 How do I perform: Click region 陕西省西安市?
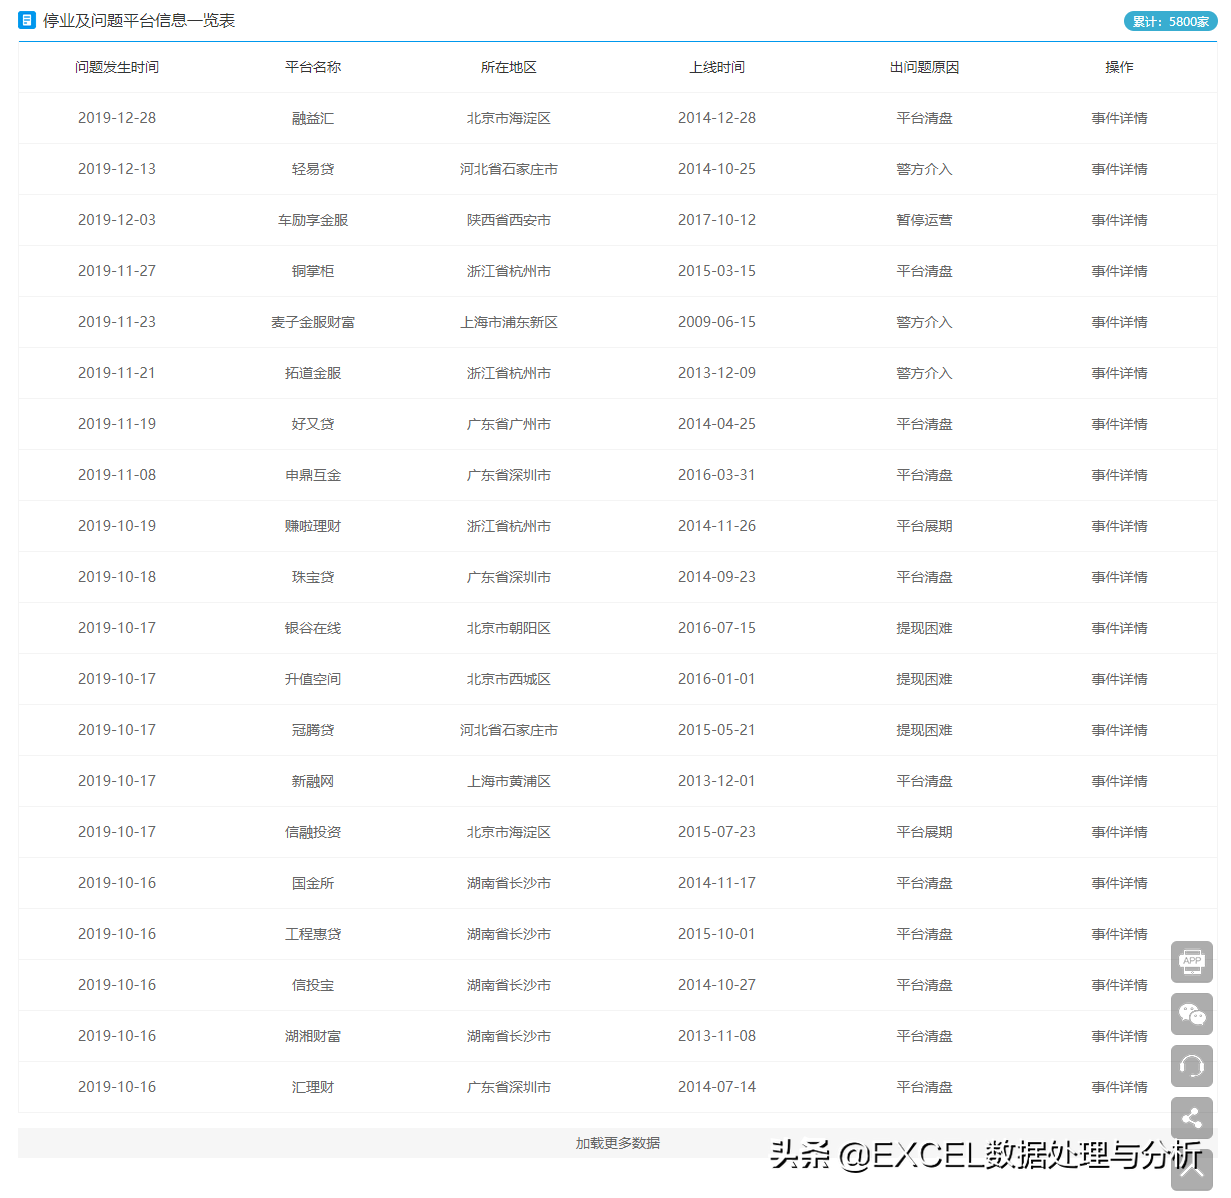coord(509,220)
